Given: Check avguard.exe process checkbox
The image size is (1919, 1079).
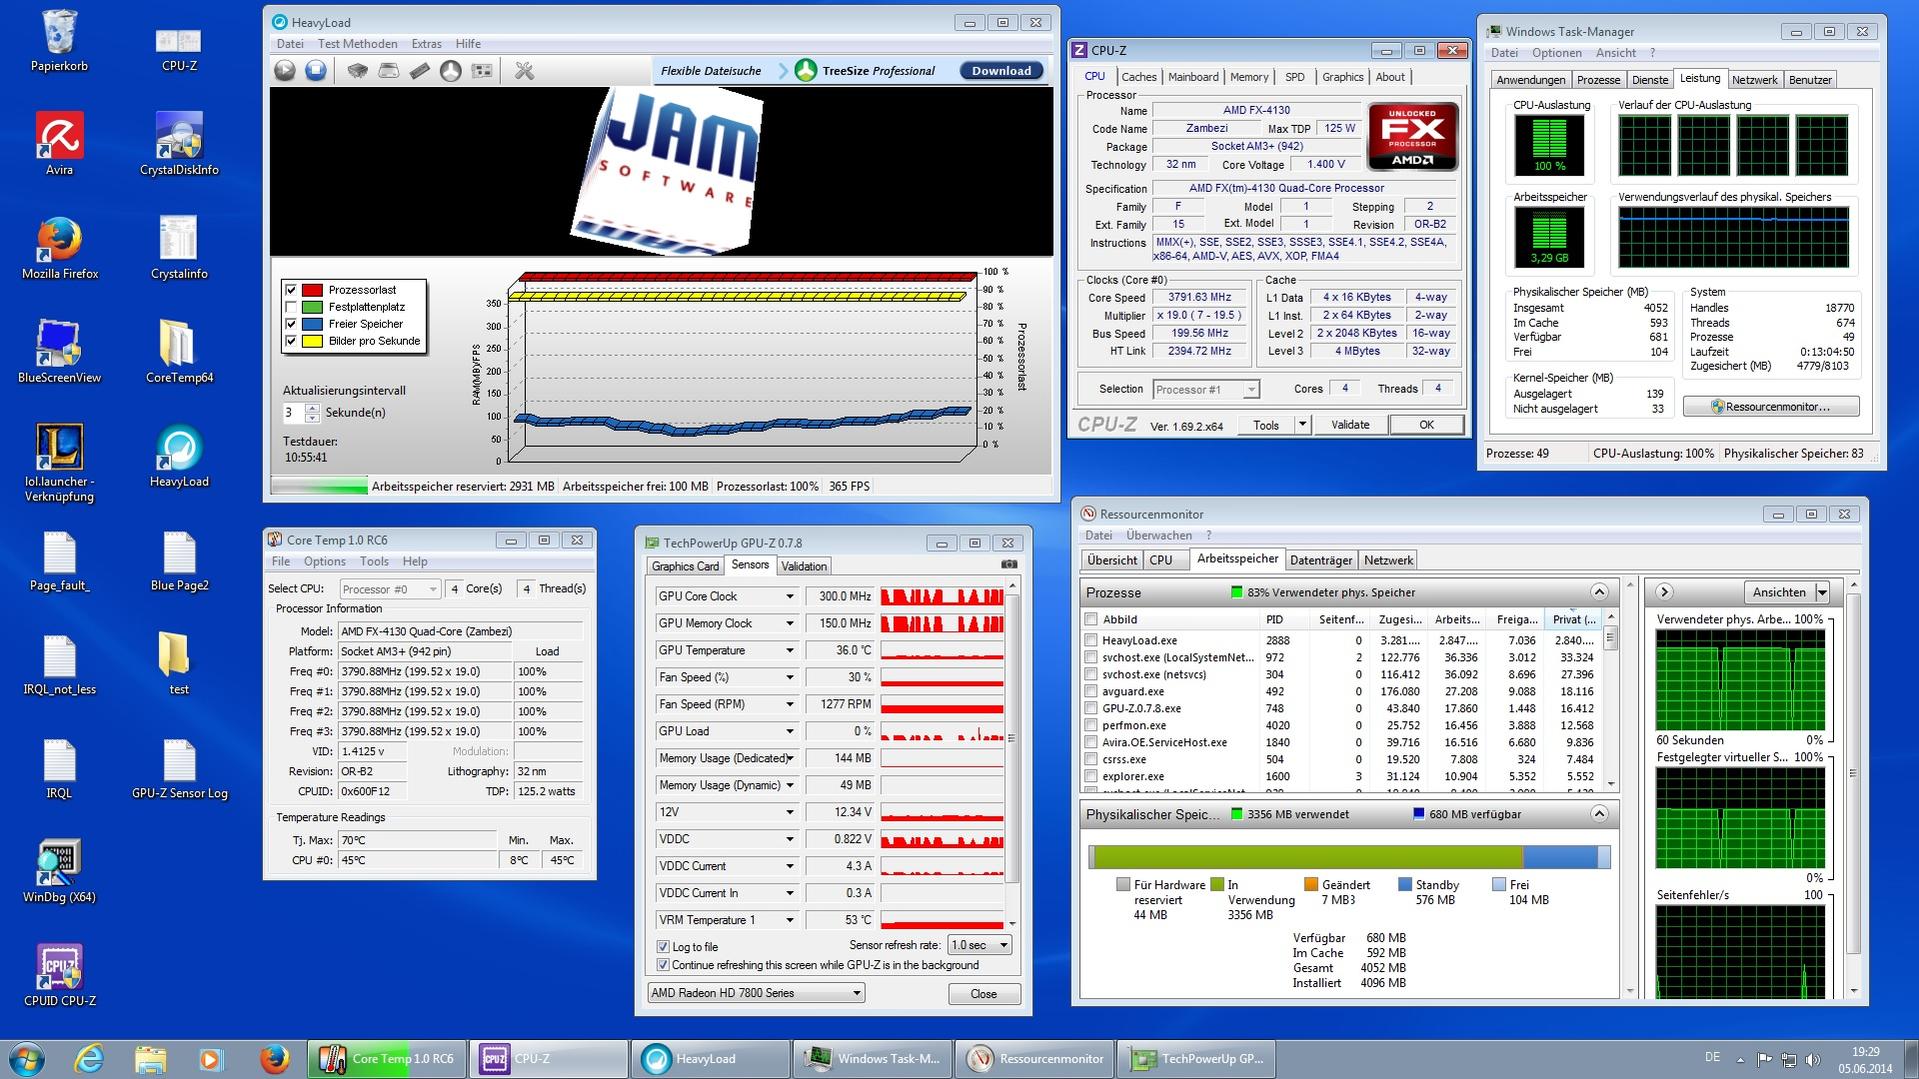Looking at the screenshot, I should pos(1091,692).
